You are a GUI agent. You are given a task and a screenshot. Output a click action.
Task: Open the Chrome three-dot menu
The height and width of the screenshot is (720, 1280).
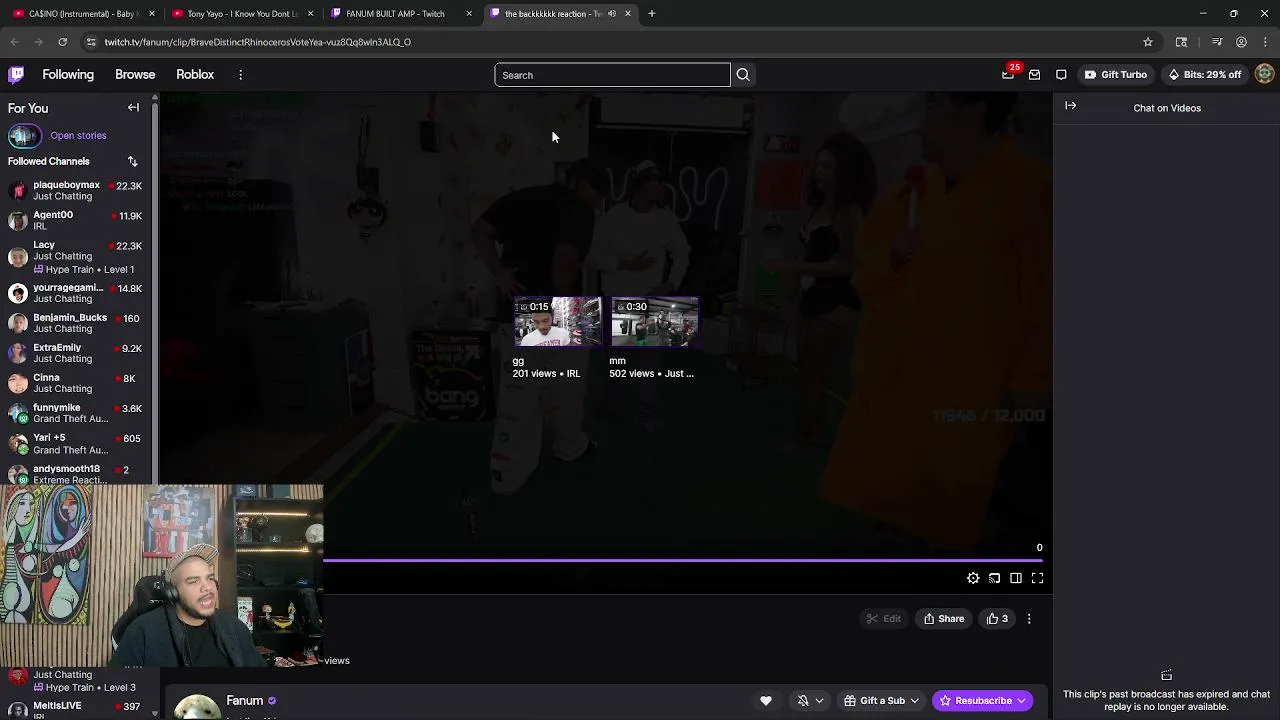click(x=1265, y=42)
